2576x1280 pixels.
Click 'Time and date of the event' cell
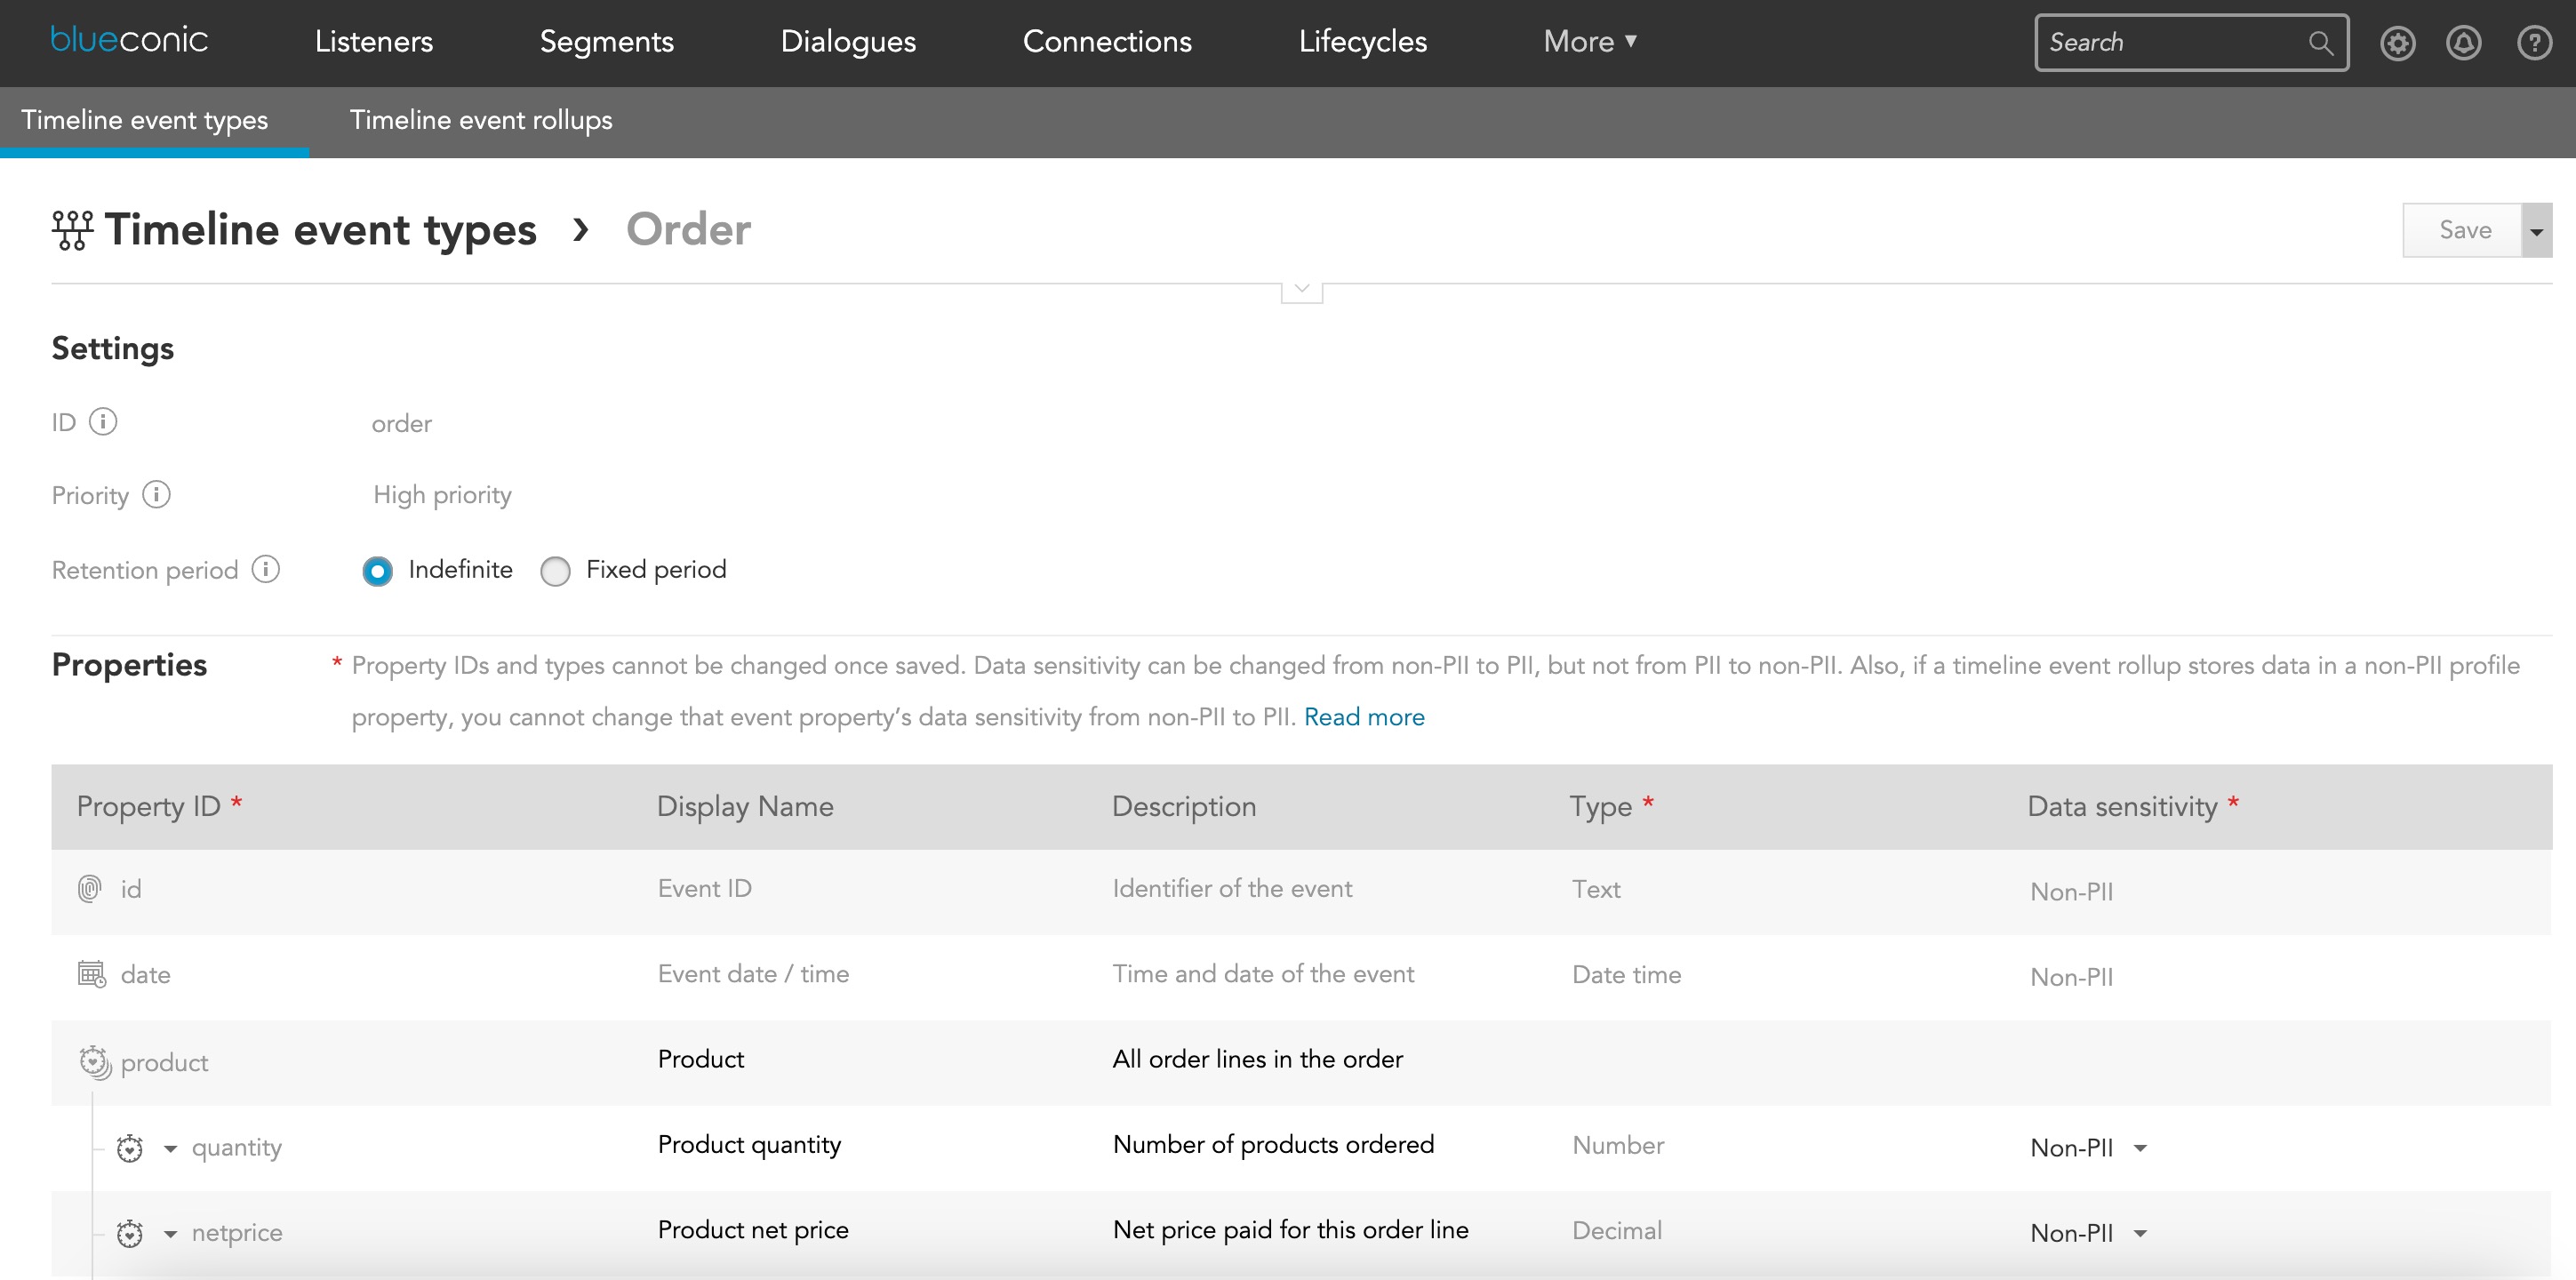(1263, 974)
